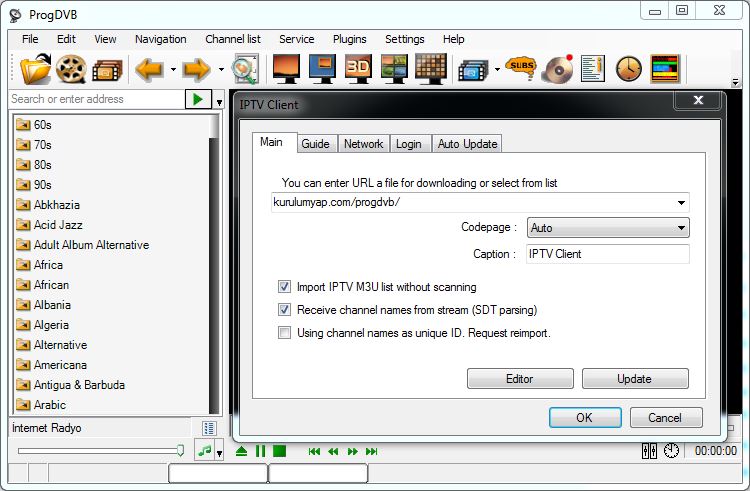
Task: Open the colorful EPG guide icon
Action: [x=665, y=69]
